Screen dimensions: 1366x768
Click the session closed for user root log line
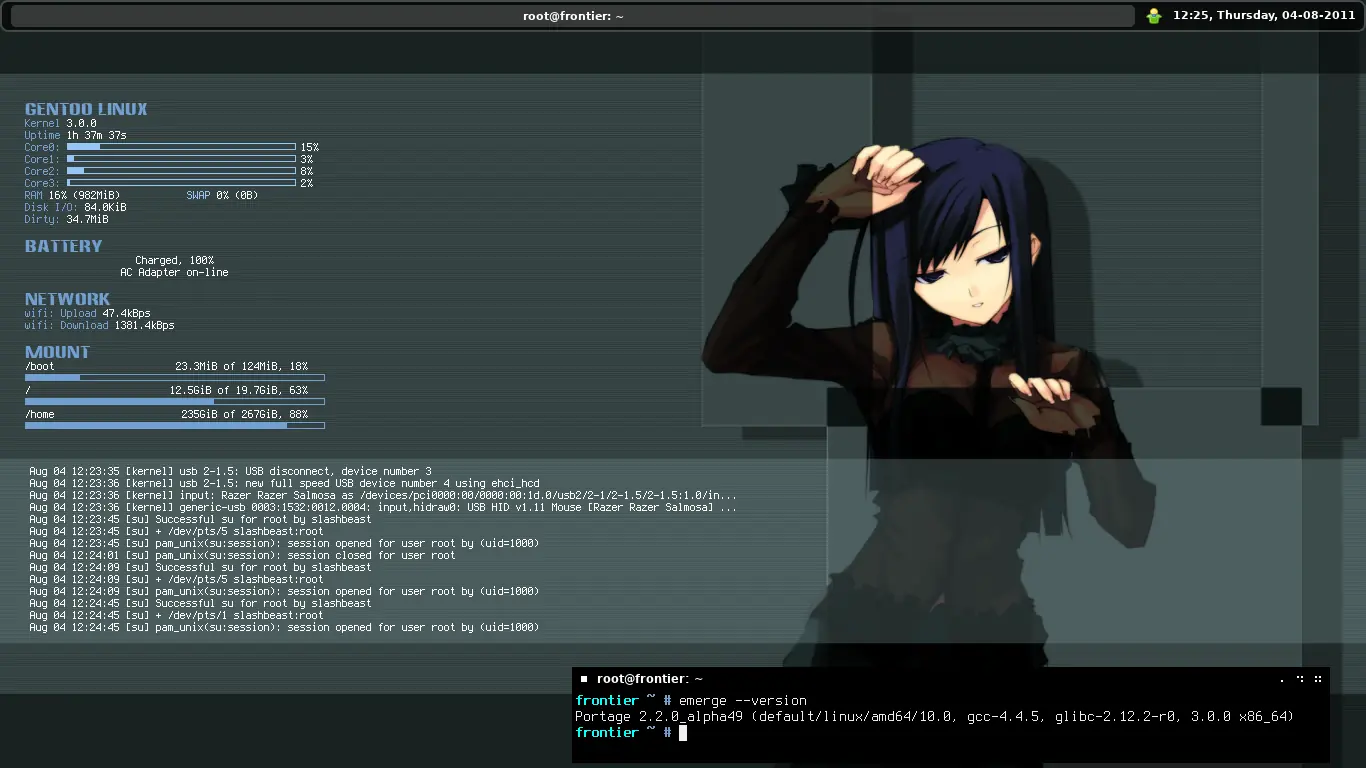(243, 555)
